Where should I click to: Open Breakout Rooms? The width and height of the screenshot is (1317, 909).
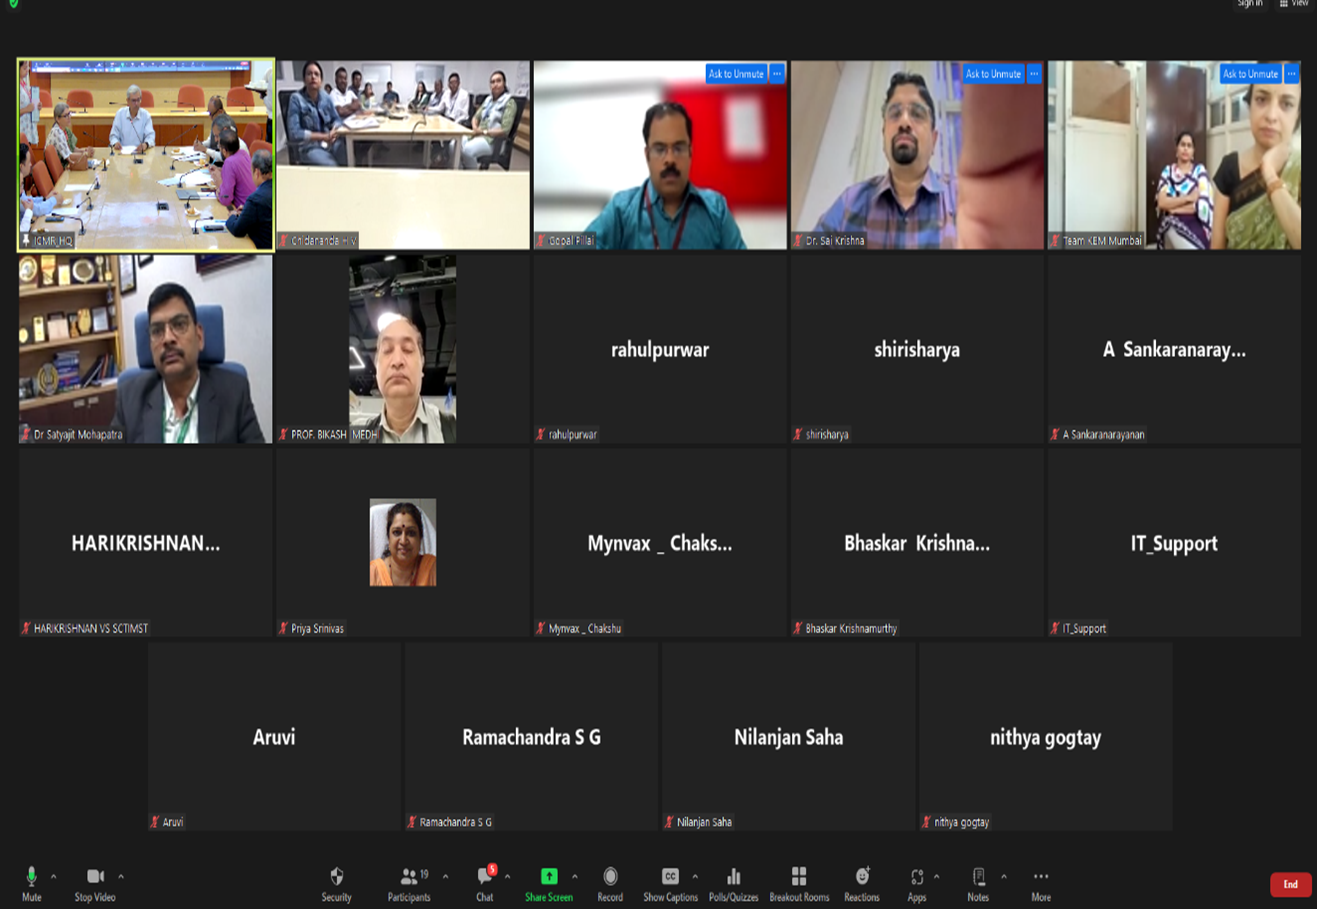click(x=799, y=883)
